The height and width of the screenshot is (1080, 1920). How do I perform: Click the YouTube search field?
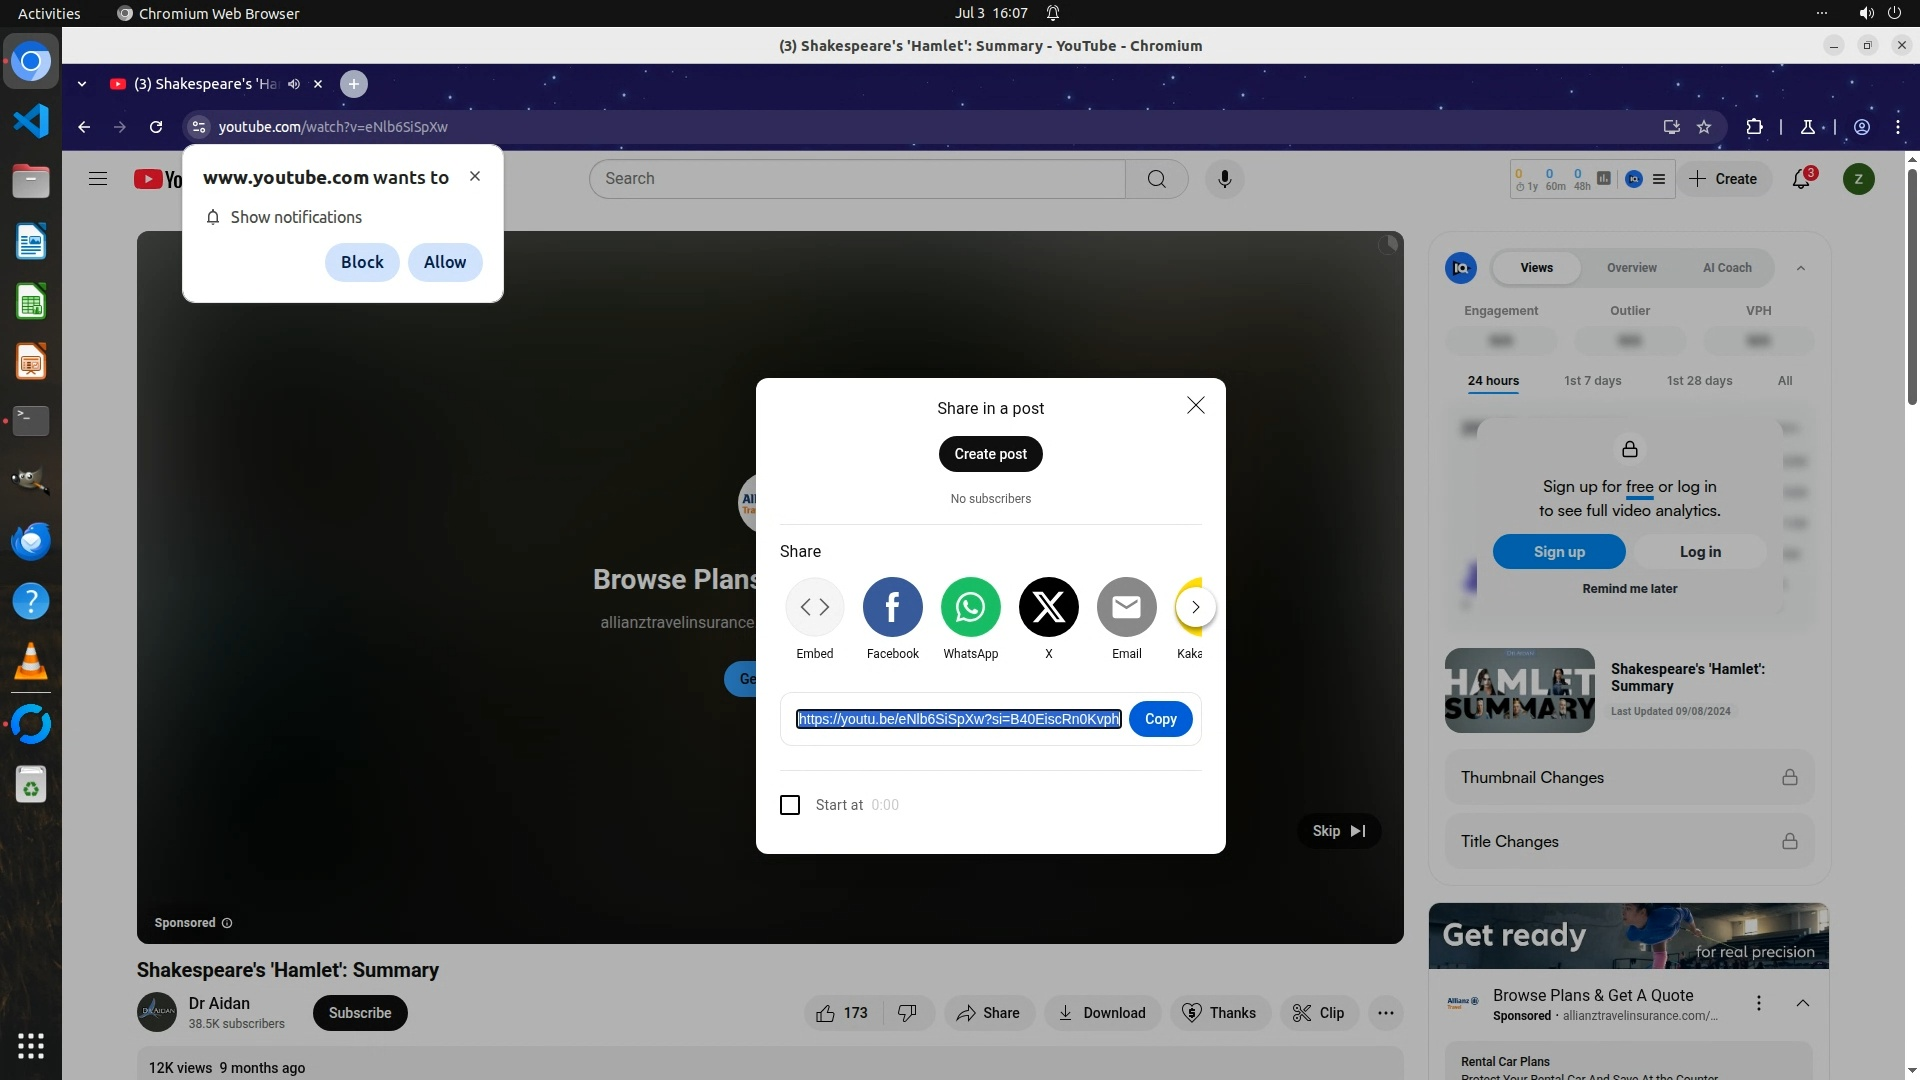[856, 179]
